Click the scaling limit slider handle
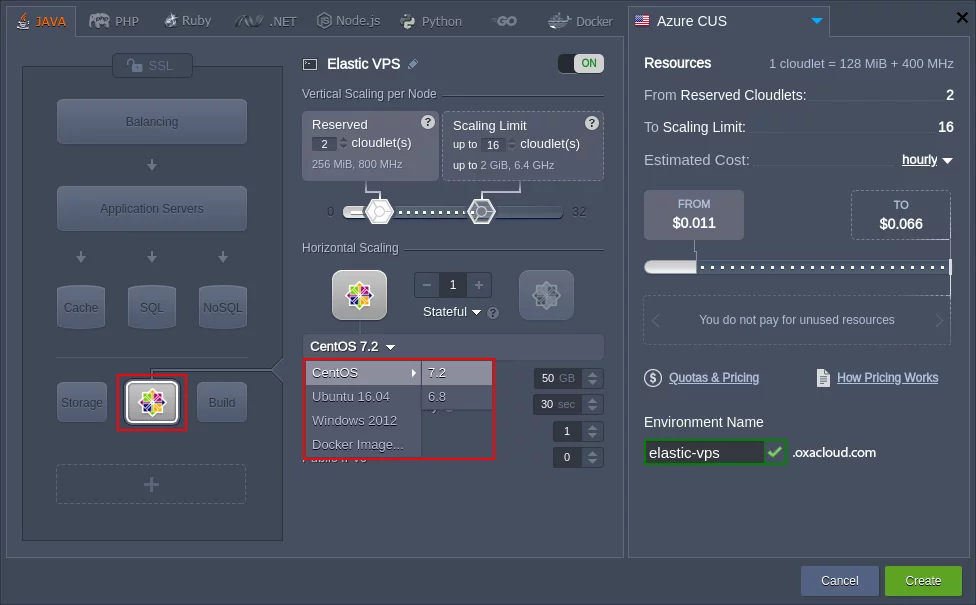The image size is (976, 605). 481,212
